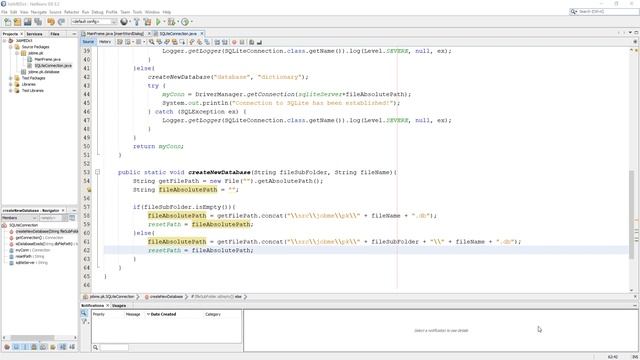Click the Shift Line Left editor icon
The image size is (640, 360).
click(217, 42)
